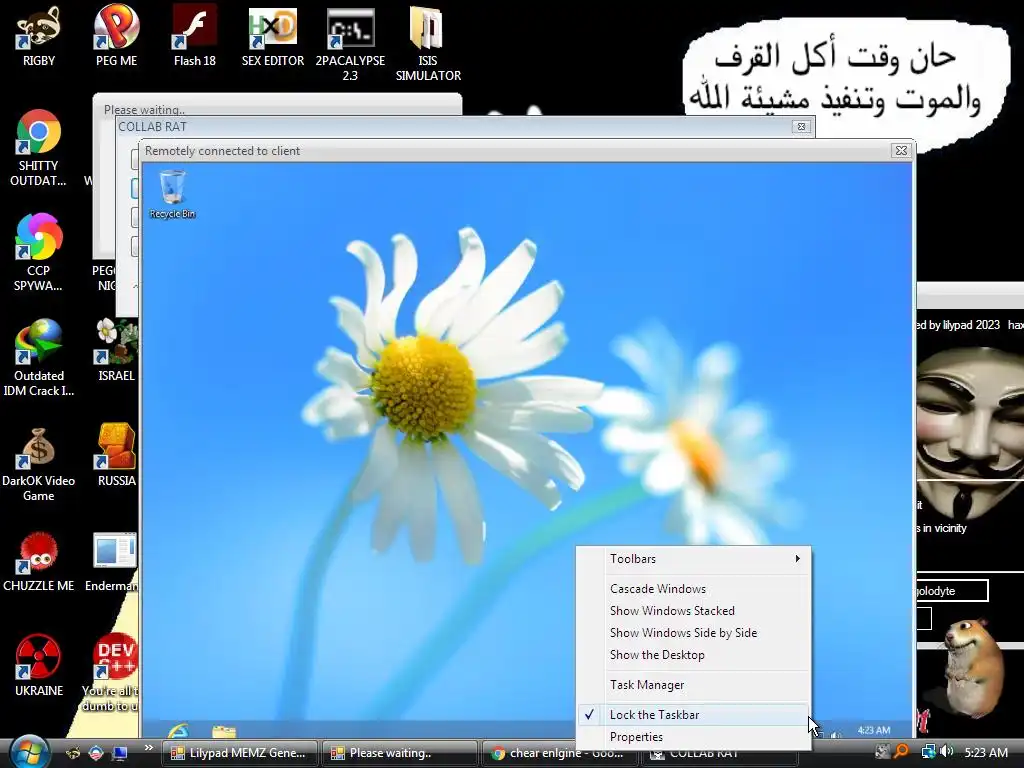Image resolution: width=1024 pixels, height=768 pixels.
Task: Click the Remotely connected to client title bar
Action: coord(526,151)
